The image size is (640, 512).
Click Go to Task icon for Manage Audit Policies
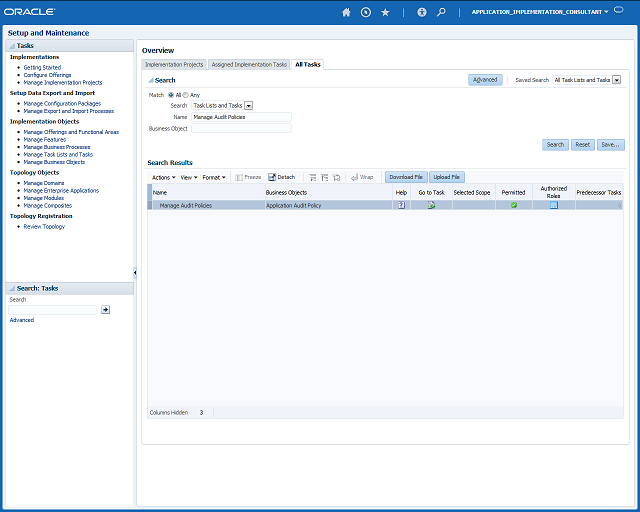click(x=431, y=205)
